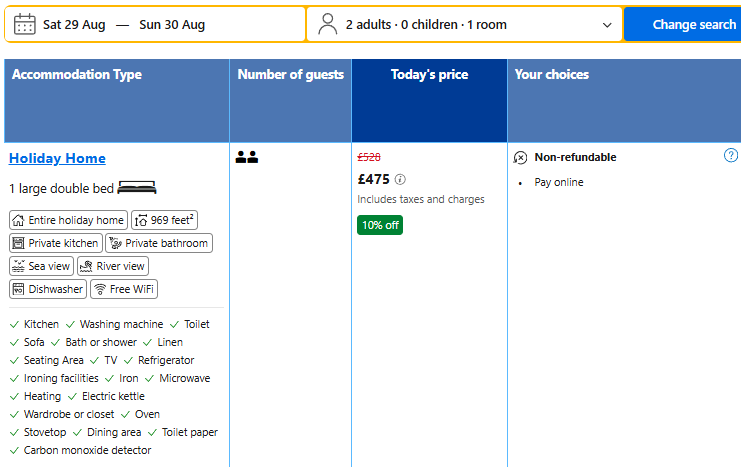Click the Wardrobe or closet text
This screenshot has height=467, width=741.
click(x=69, y=414)
